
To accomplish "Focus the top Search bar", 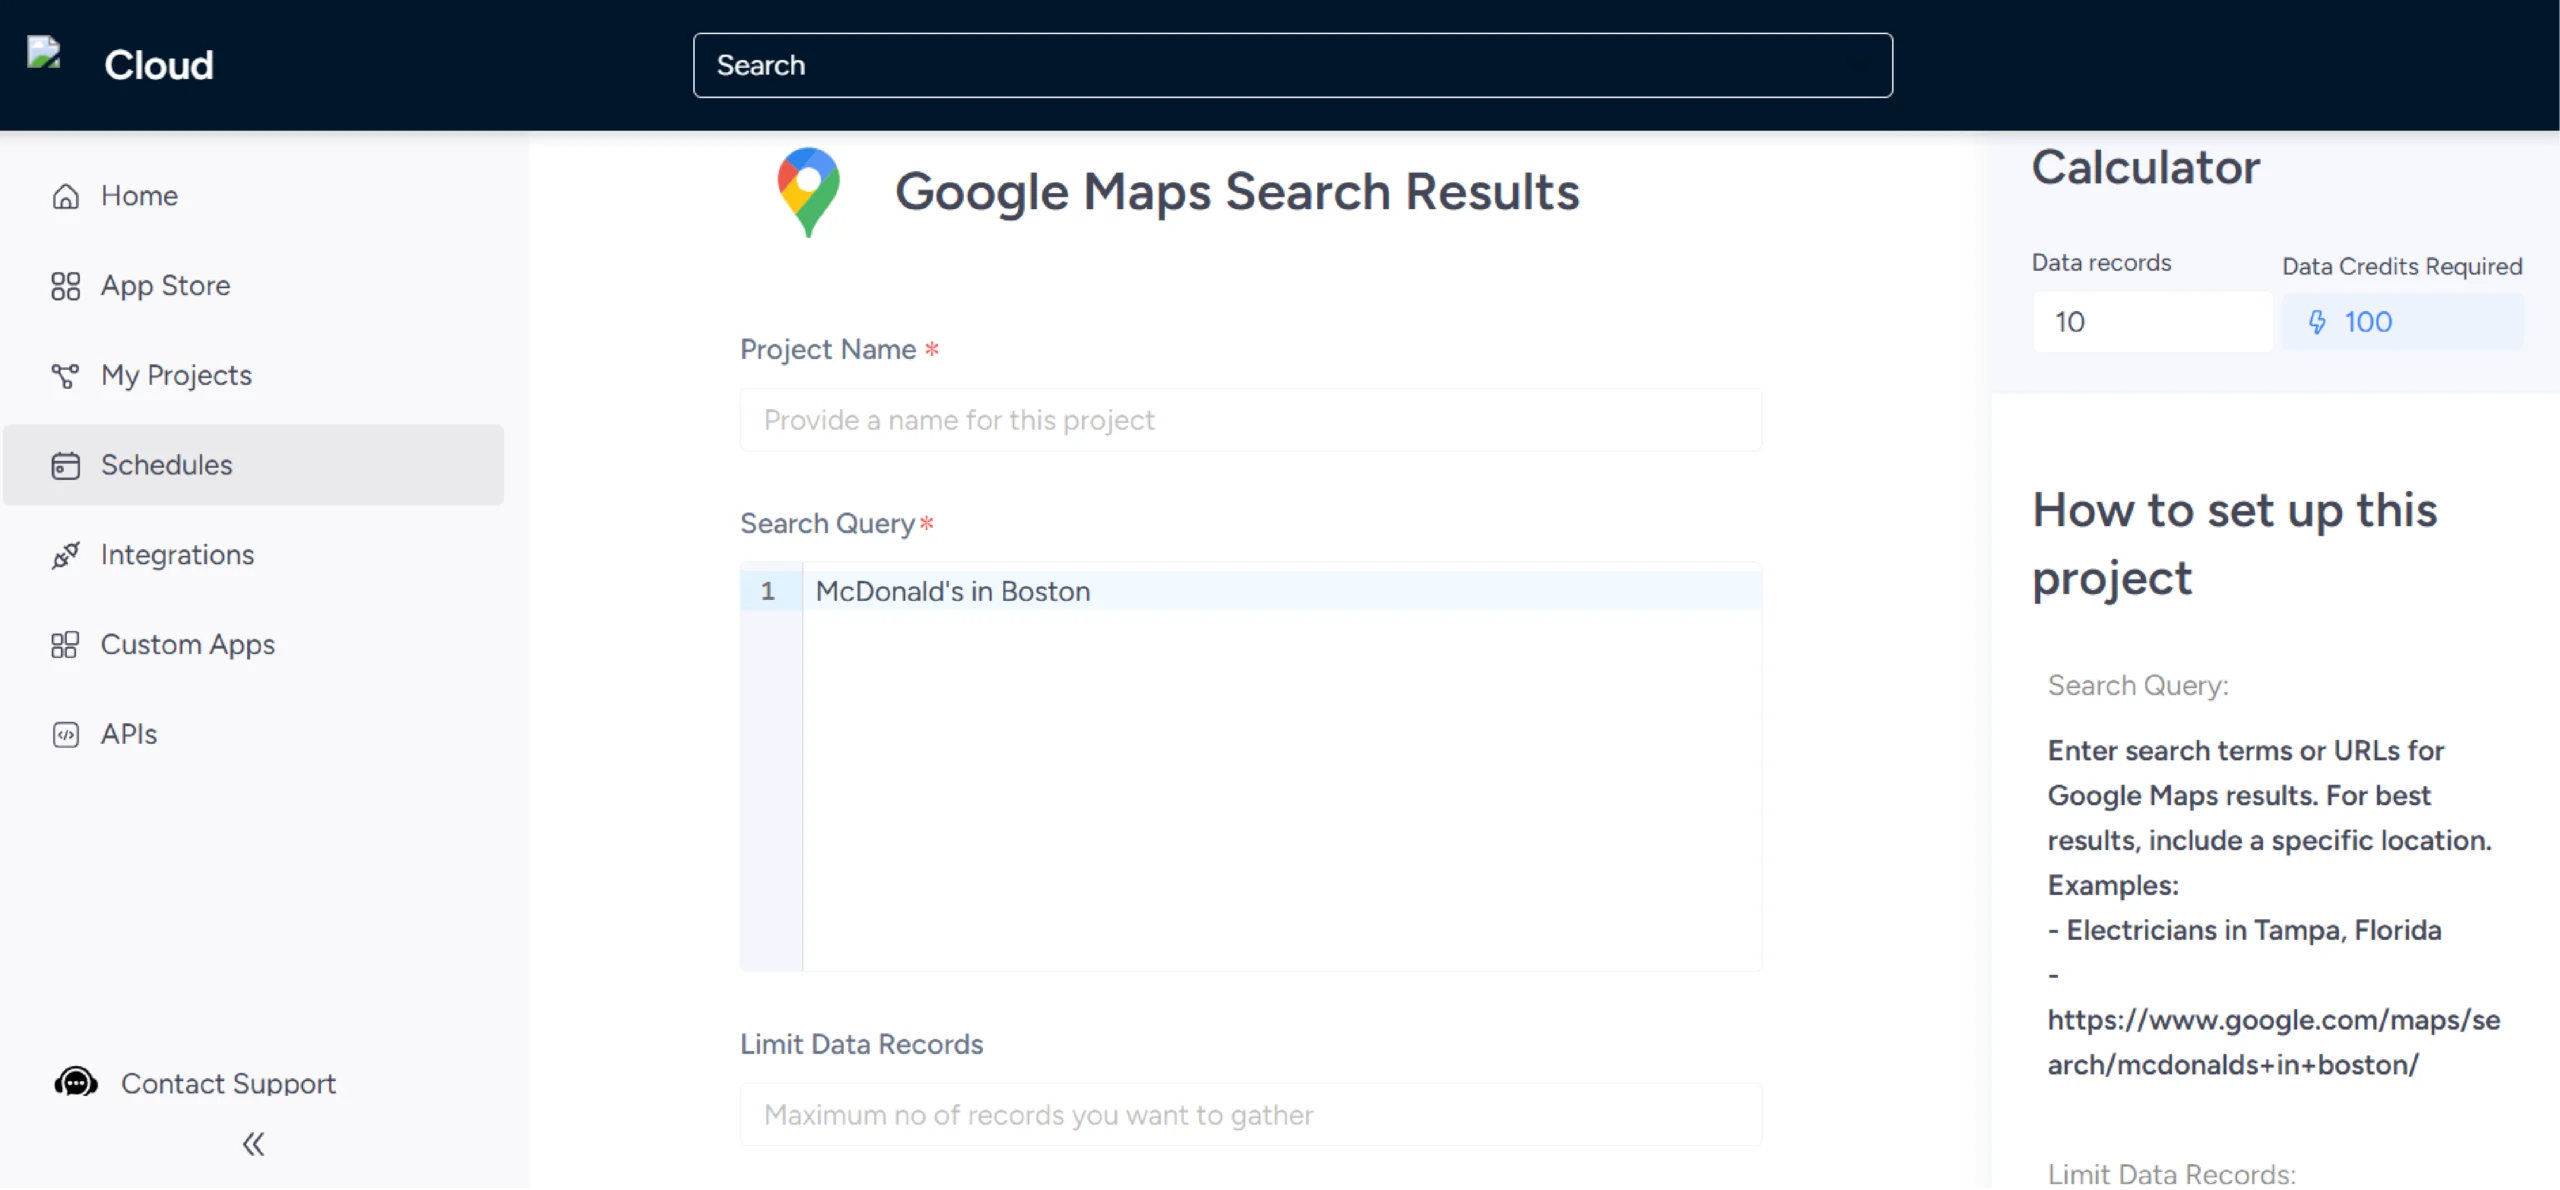I will [x=1292, y=65].
